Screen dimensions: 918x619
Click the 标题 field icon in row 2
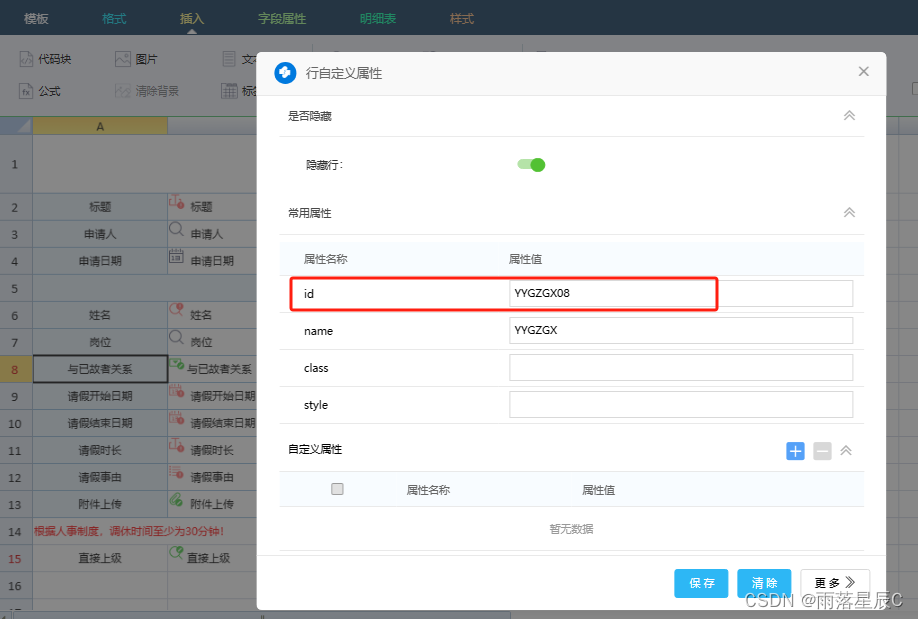coord(176,202)
